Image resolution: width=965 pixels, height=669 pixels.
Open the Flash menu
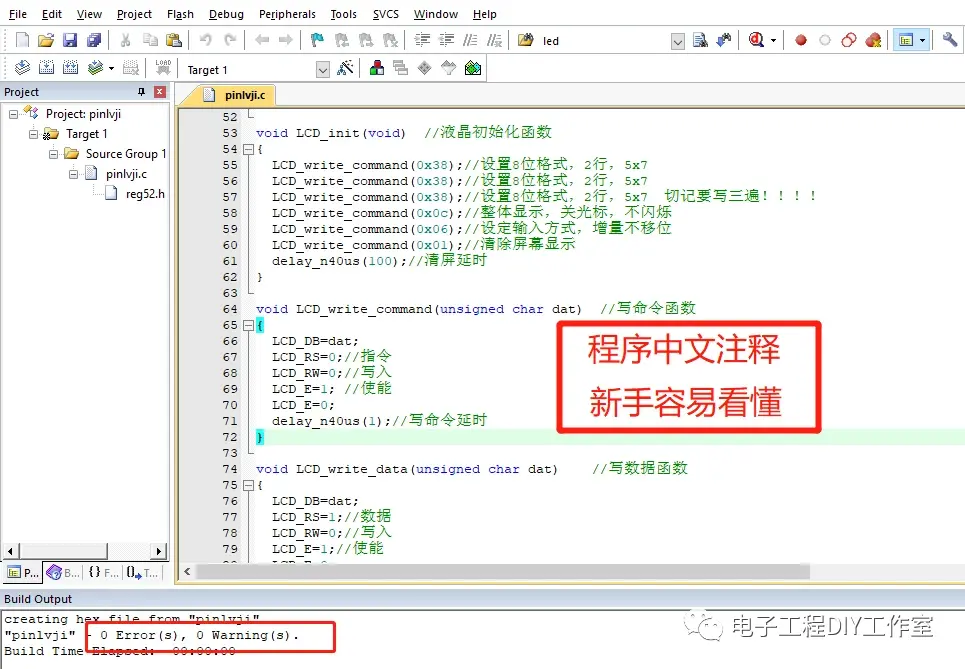pyautogui.click(x=180, y=14)
